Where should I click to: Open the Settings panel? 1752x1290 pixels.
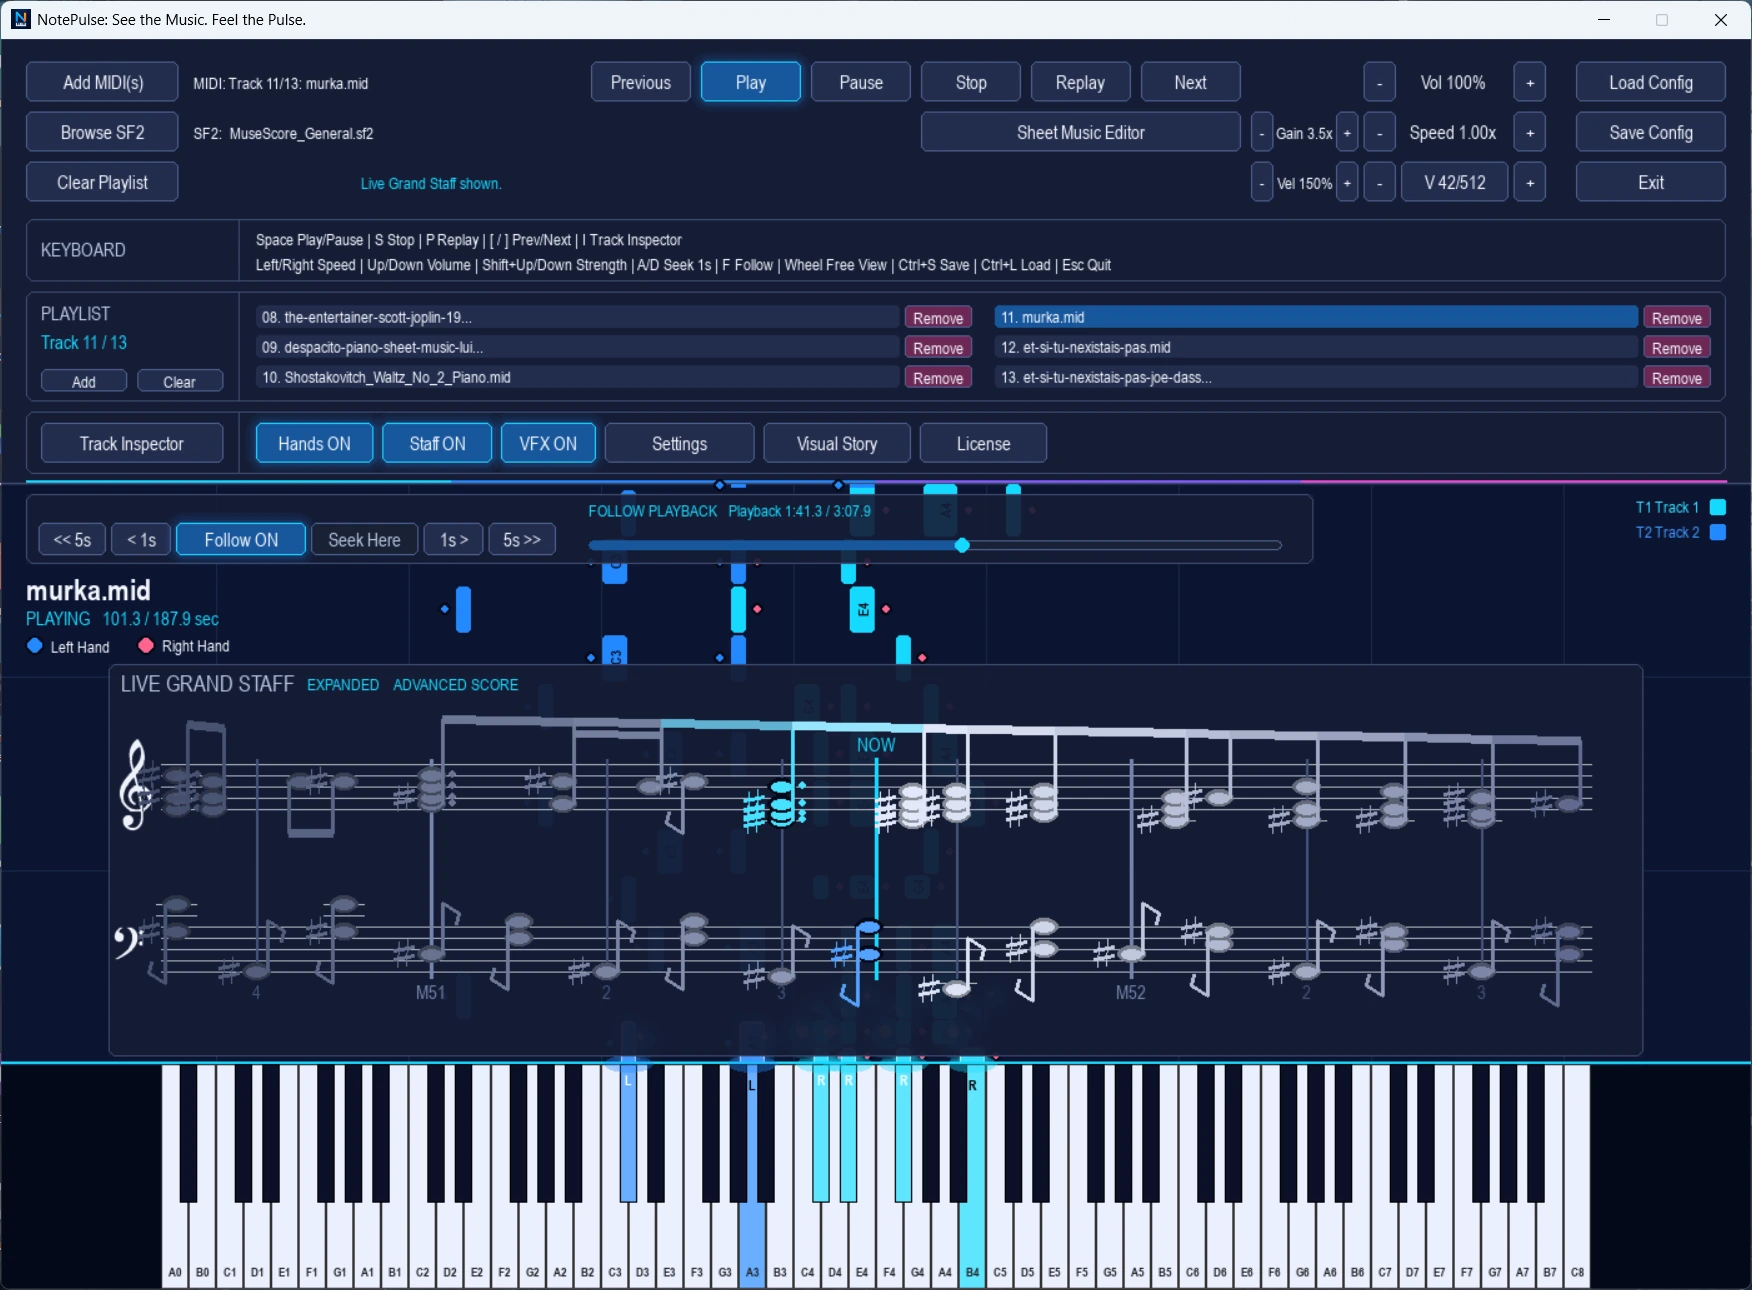(x=680, y=443)
